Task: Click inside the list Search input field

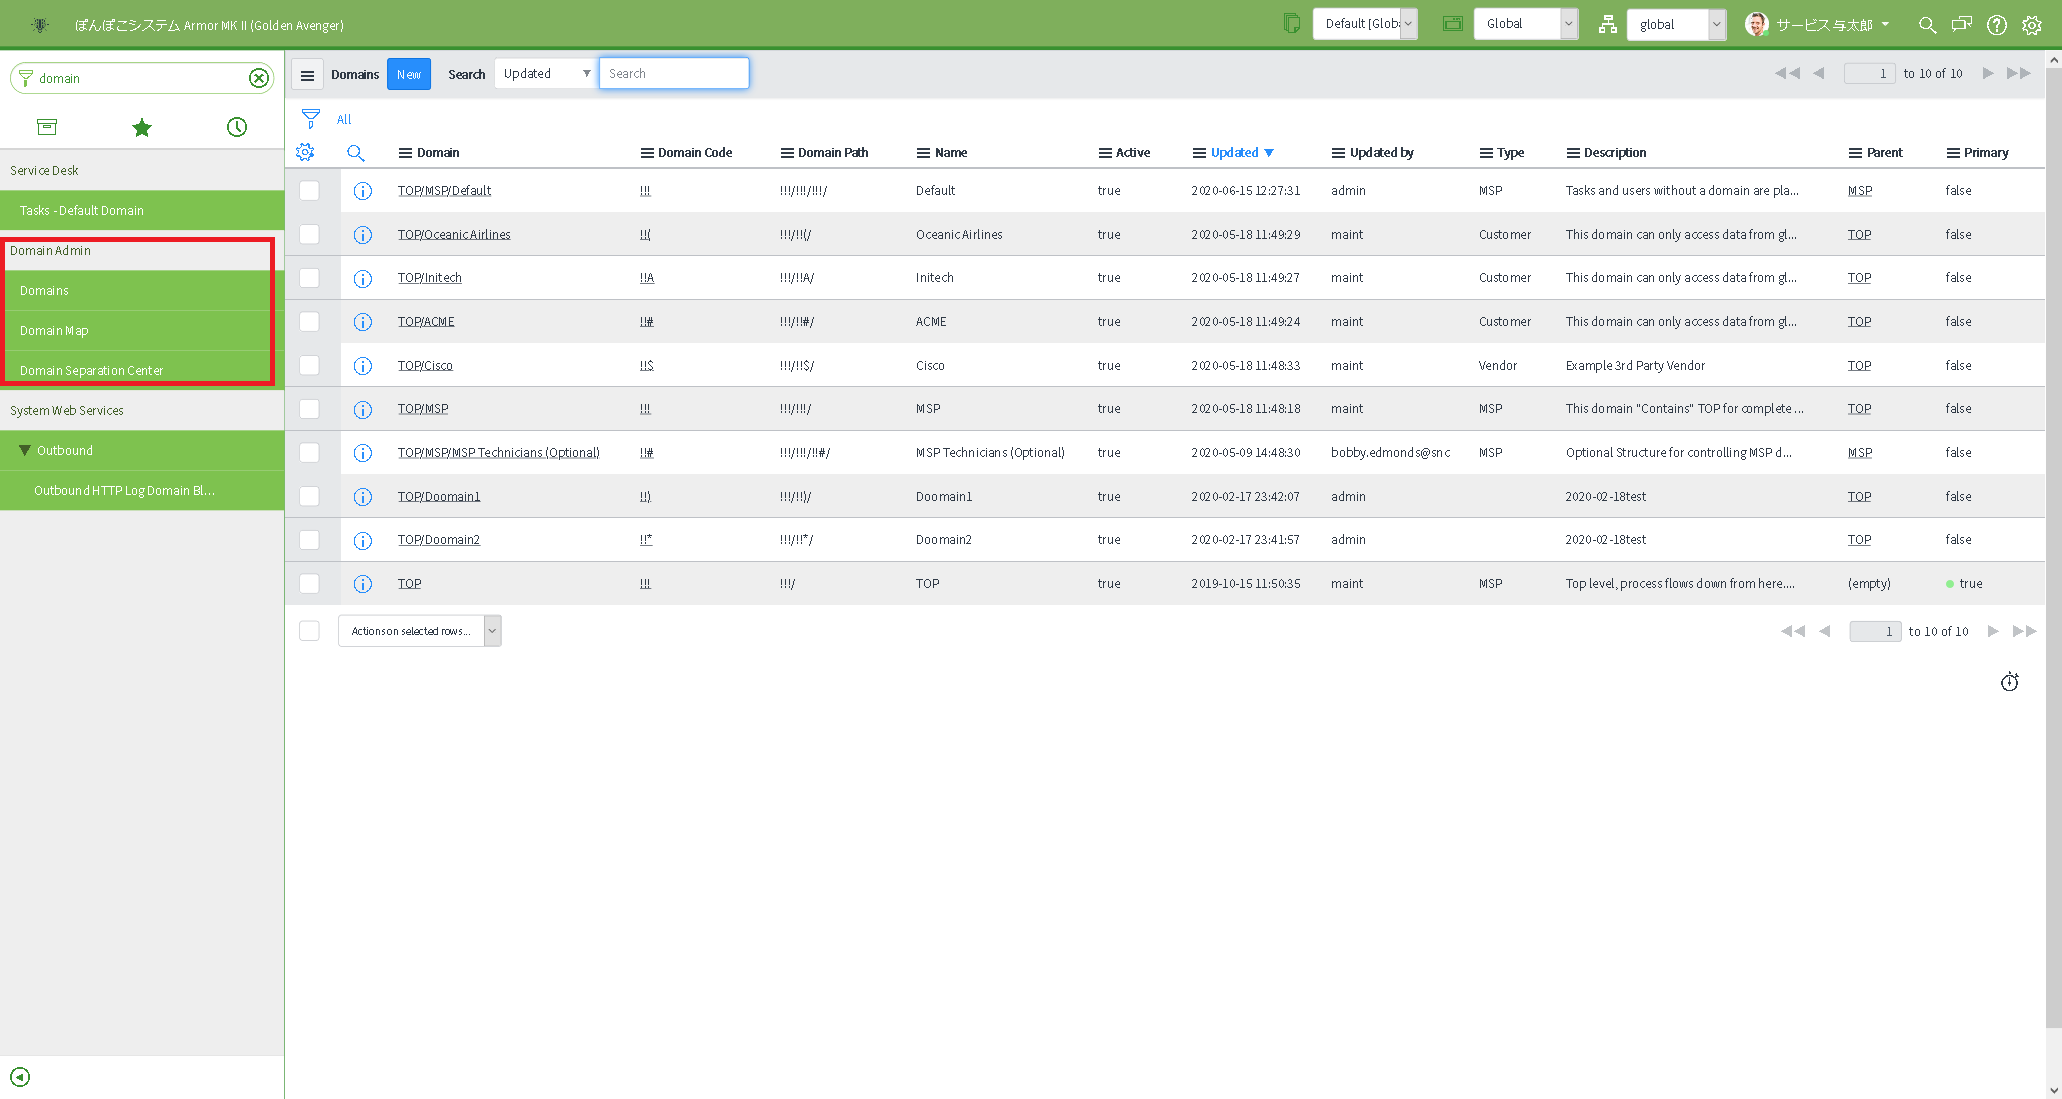Action: pyautogui.click(x=673, y=73)
